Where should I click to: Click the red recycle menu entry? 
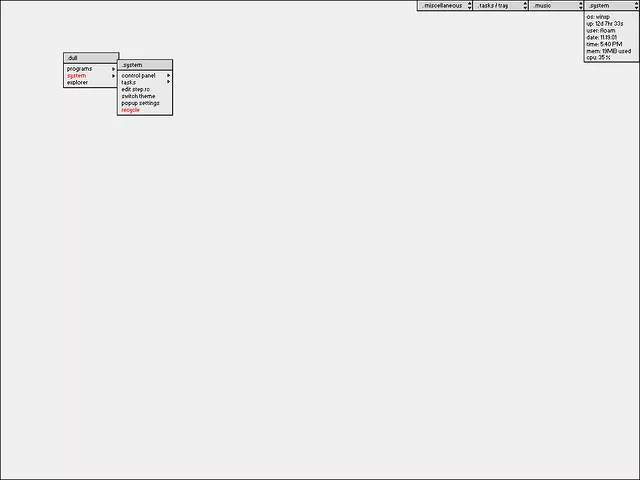pyautogui.click(x=131, y=110)
